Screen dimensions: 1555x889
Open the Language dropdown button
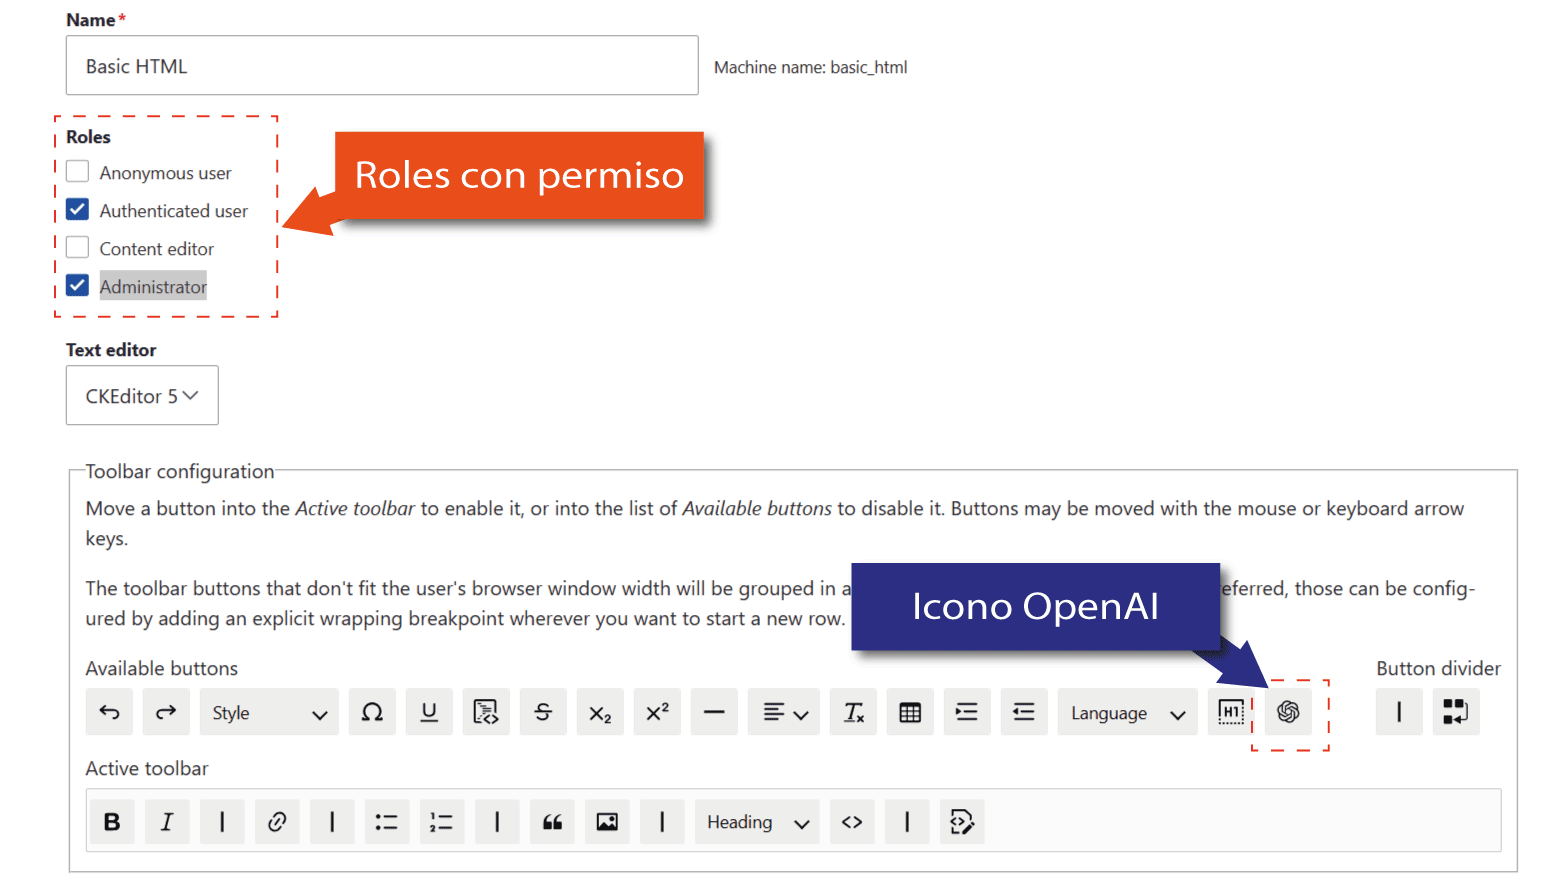(x=1128, y=712)
